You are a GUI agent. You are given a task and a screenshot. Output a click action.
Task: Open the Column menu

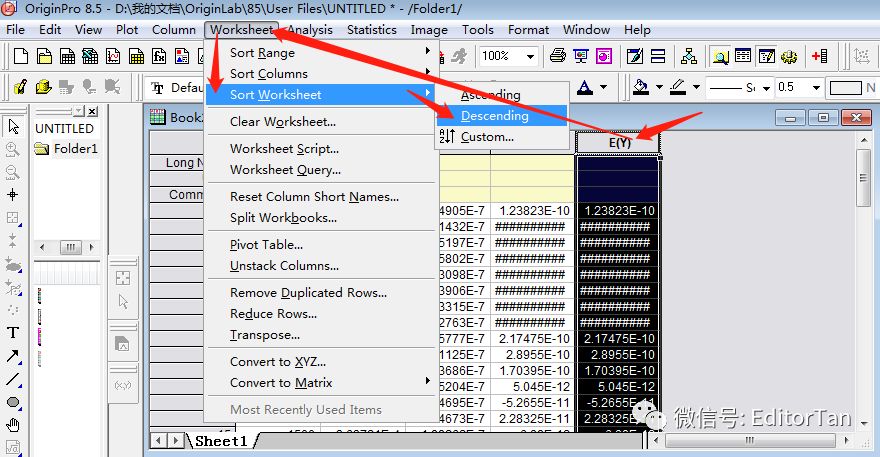(174, 30)
